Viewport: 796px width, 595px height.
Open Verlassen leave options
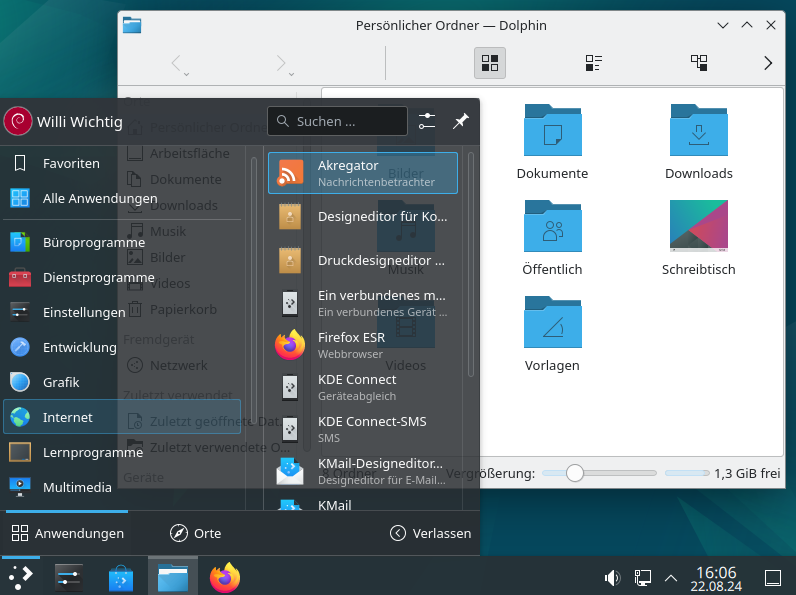(x=430, y=533)
